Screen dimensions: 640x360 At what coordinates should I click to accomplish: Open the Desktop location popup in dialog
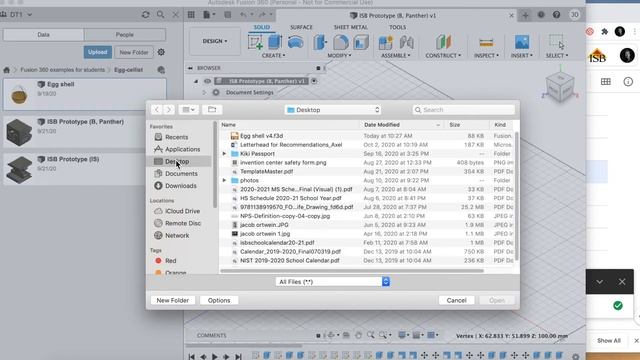pos(333,110)
